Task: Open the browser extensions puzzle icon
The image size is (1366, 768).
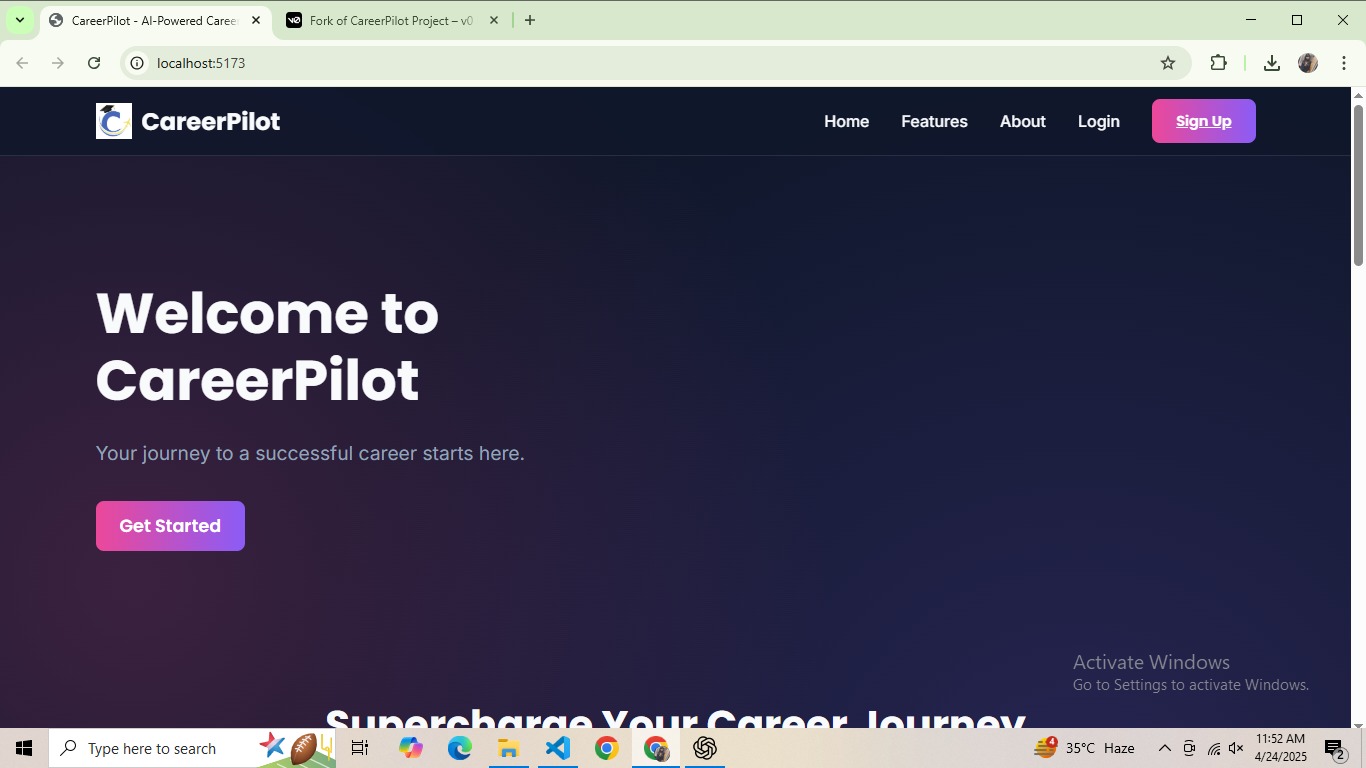Action: (x=1218, y=63)
